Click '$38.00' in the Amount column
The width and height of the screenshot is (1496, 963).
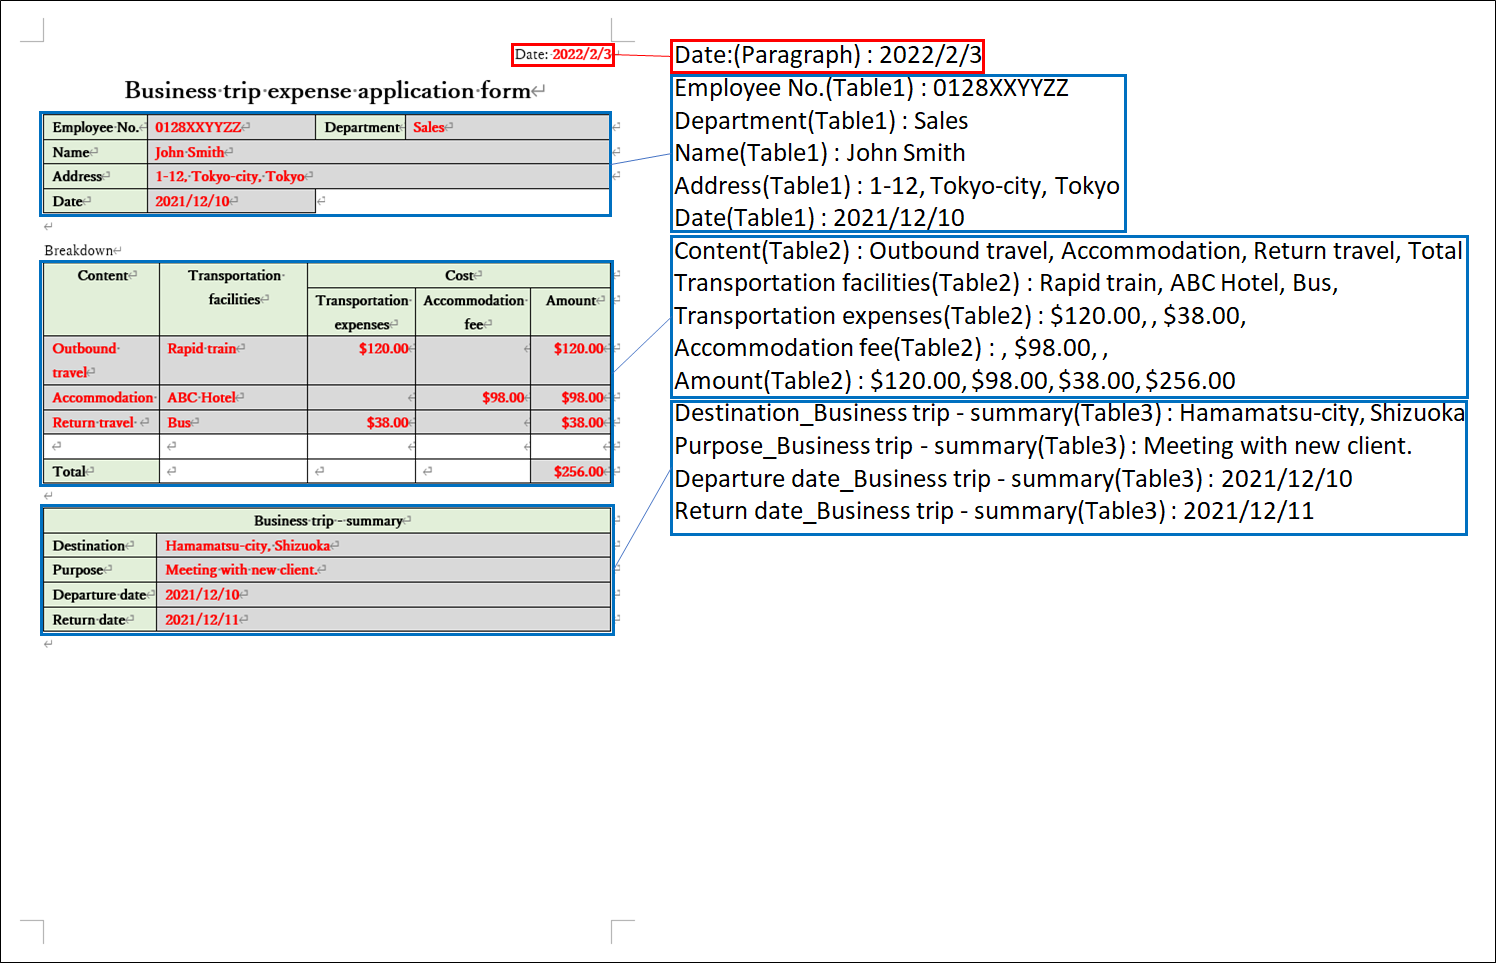582,422
